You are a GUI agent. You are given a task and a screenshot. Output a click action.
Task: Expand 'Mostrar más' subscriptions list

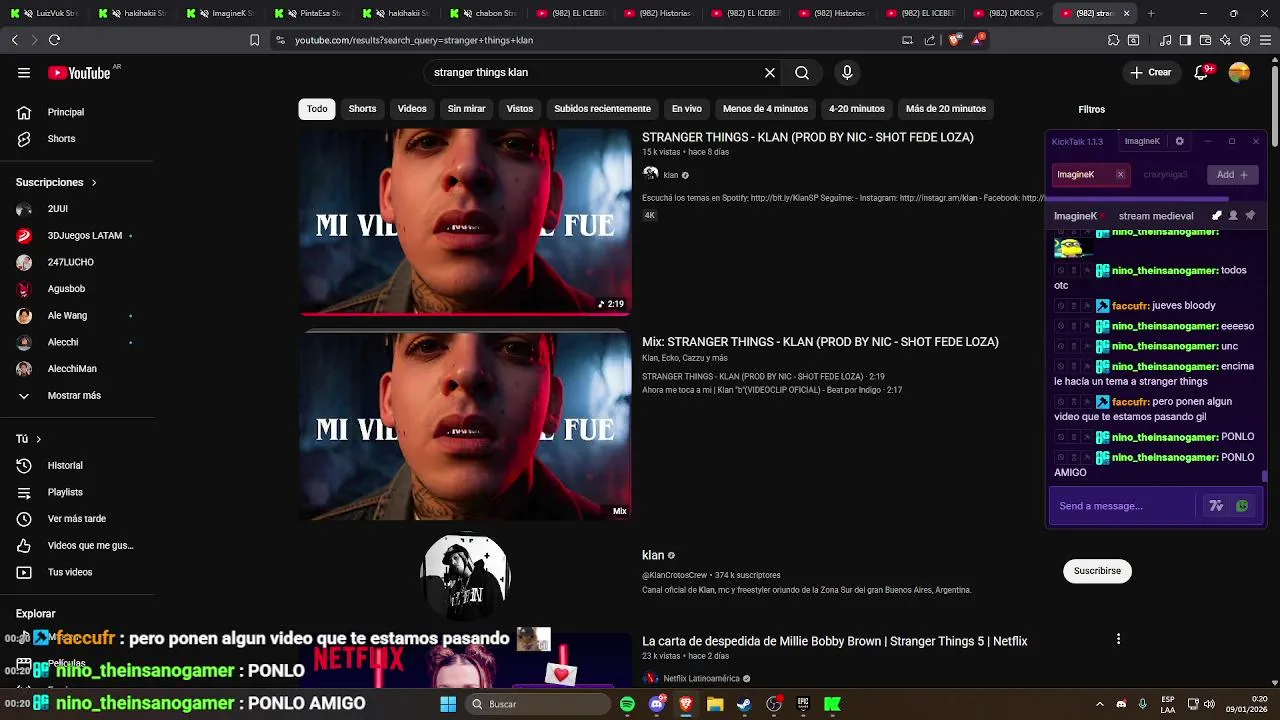73,395
